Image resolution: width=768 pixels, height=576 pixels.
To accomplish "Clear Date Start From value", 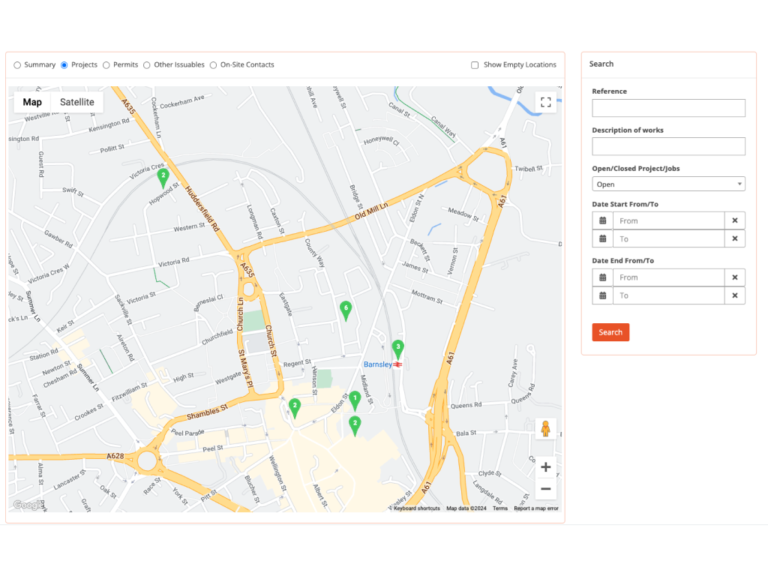I will [735, 220].
